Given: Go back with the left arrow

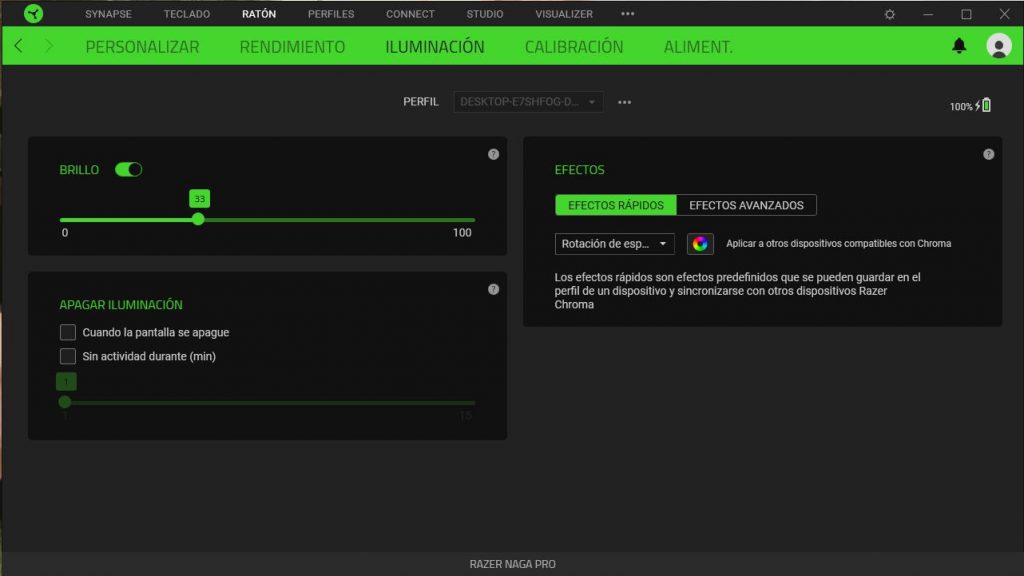Looking at the screenshot, I should click(18, 46).
